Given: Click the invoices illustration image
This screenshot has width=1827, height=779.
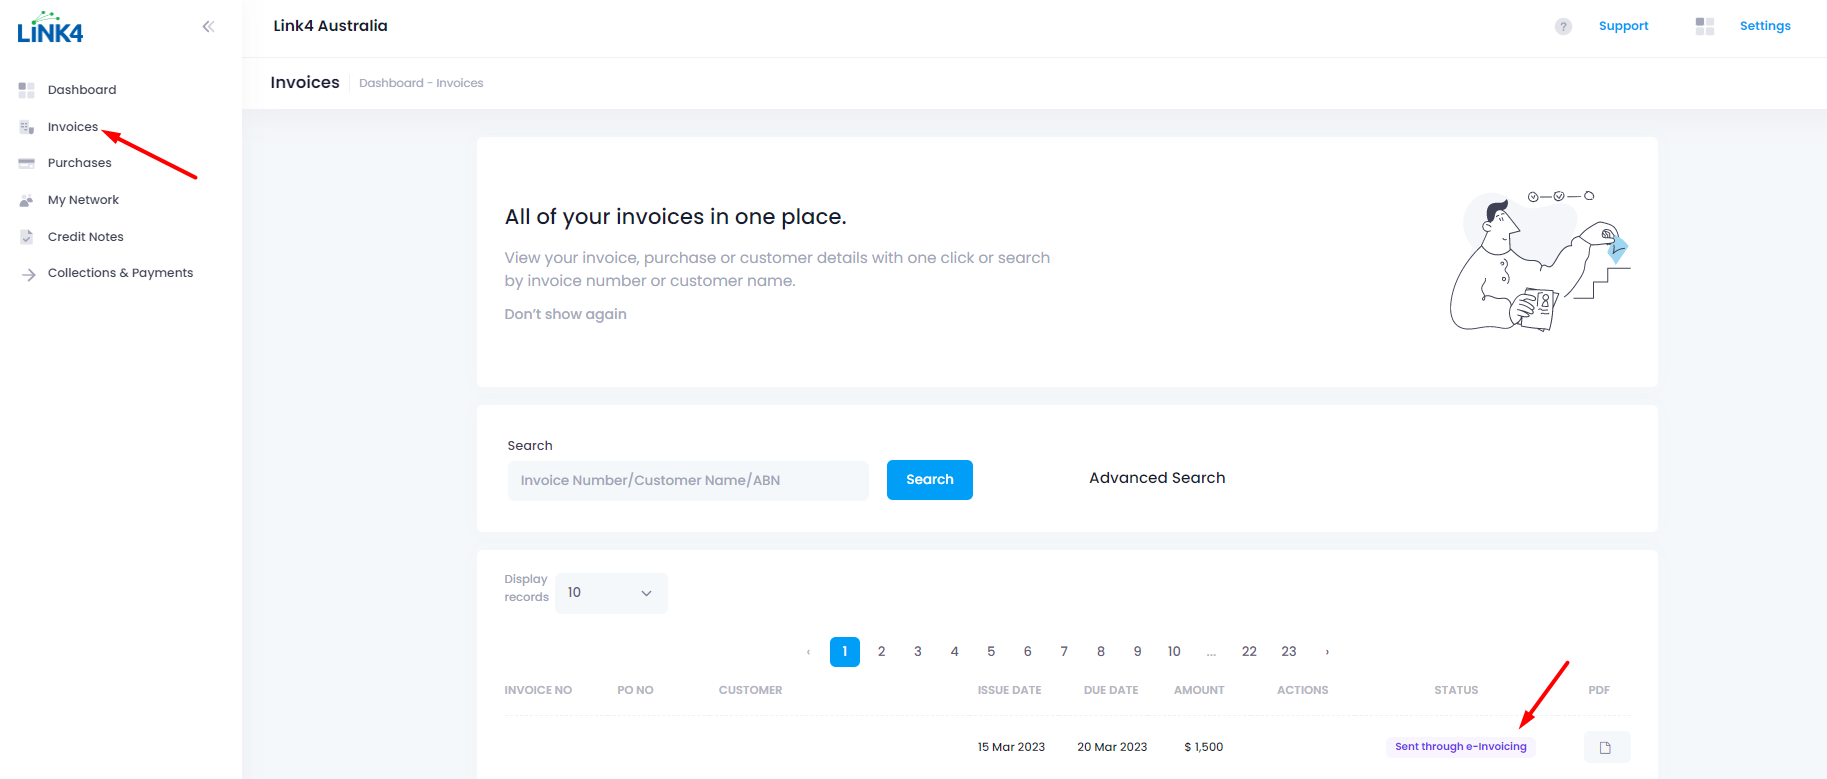Looking at the screenshot, I should click(x=1540, y=261).
